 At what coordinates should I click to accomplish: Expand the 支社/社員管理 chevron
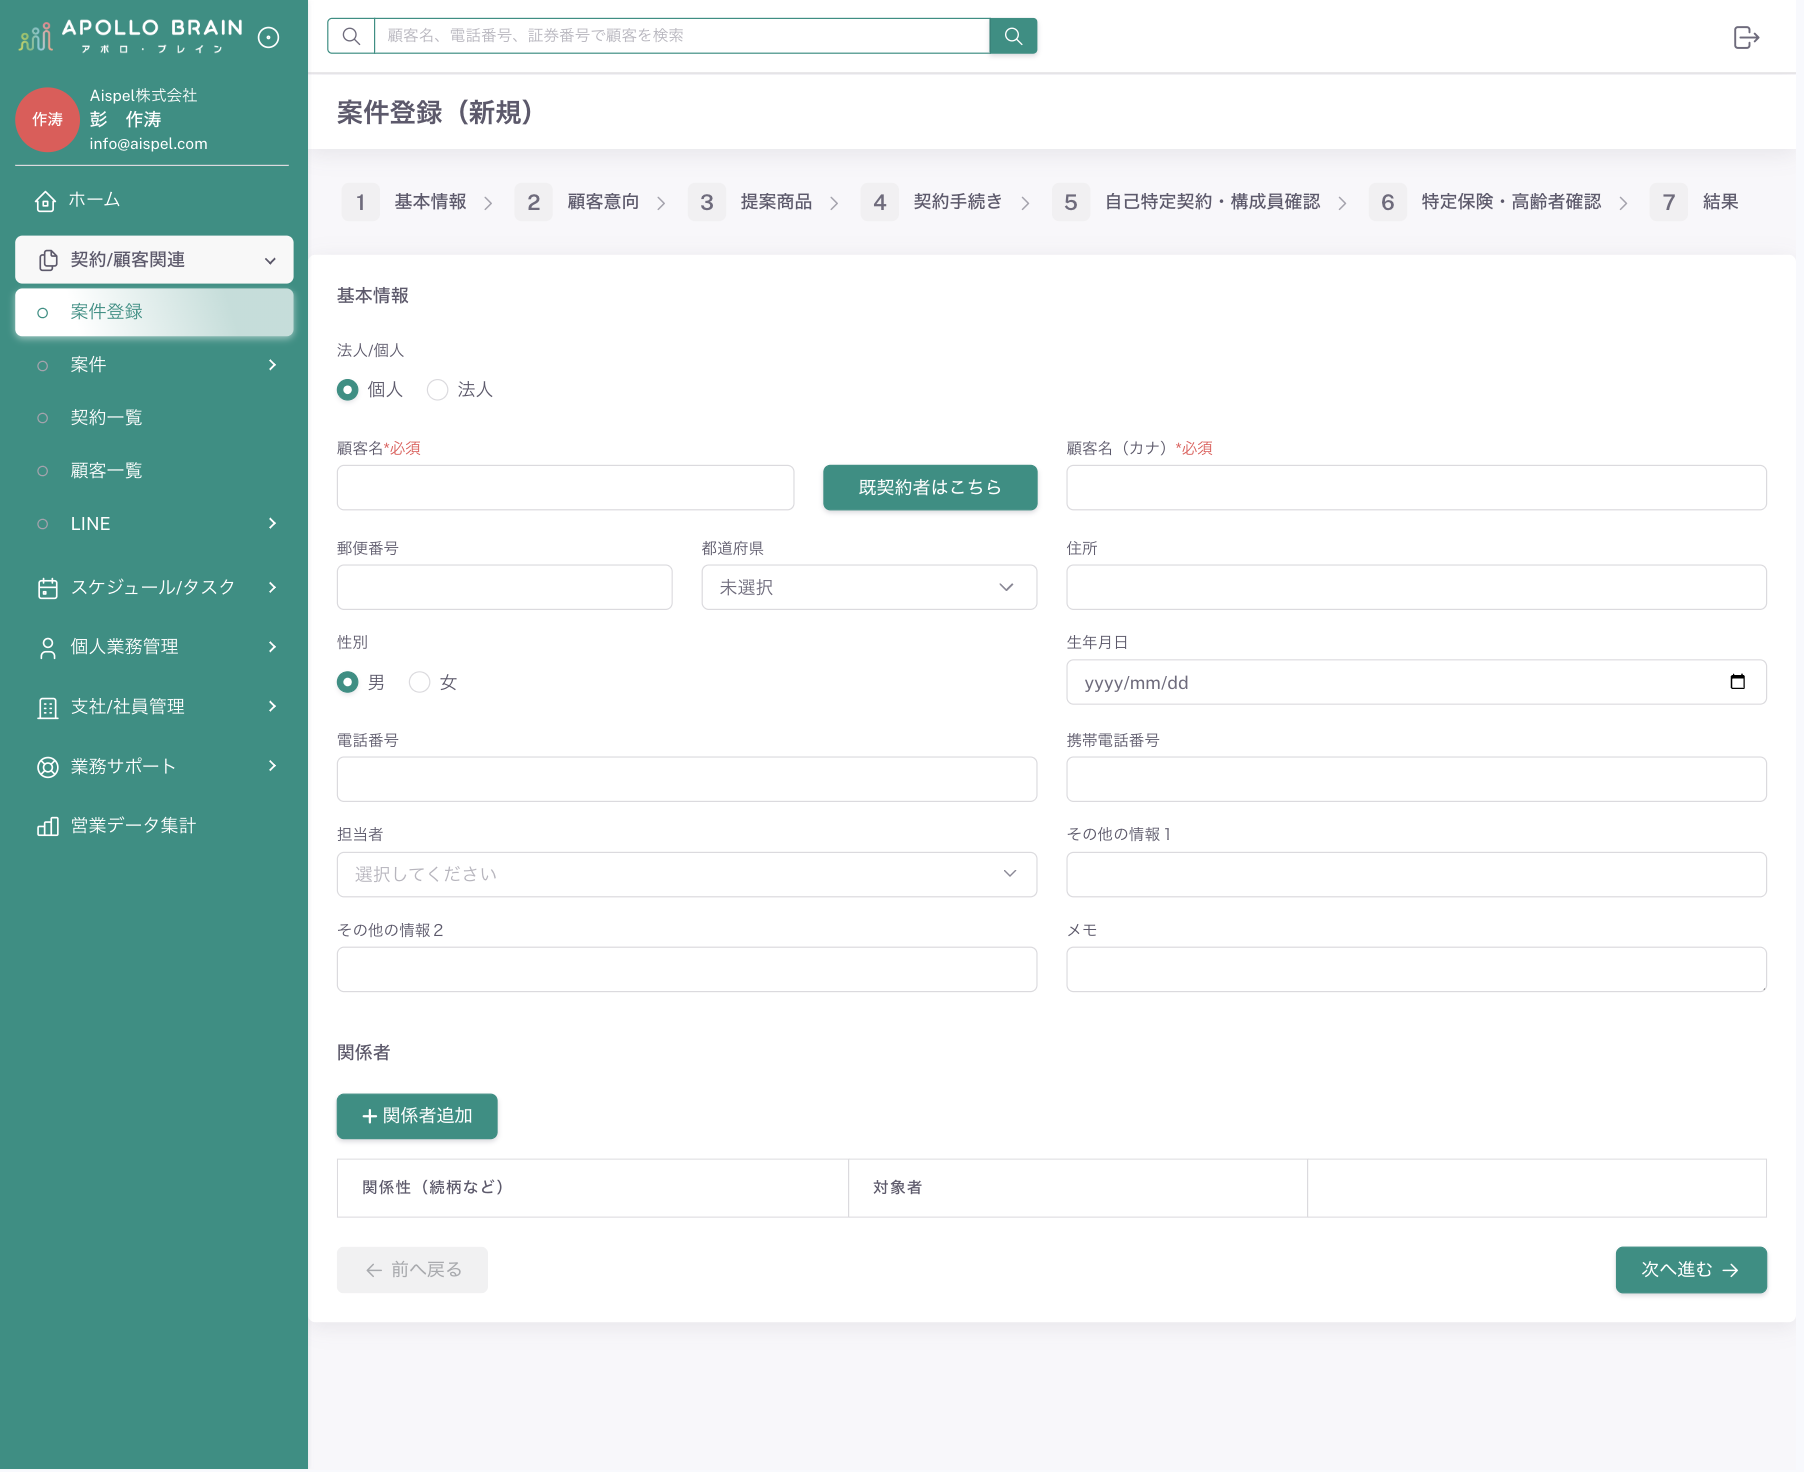coord(272,706)
